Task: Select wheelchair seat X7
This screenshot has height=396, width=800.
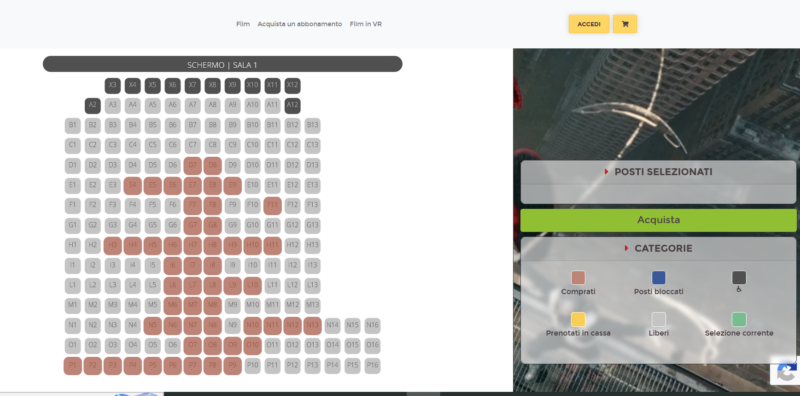Action: tap(192, 86)
